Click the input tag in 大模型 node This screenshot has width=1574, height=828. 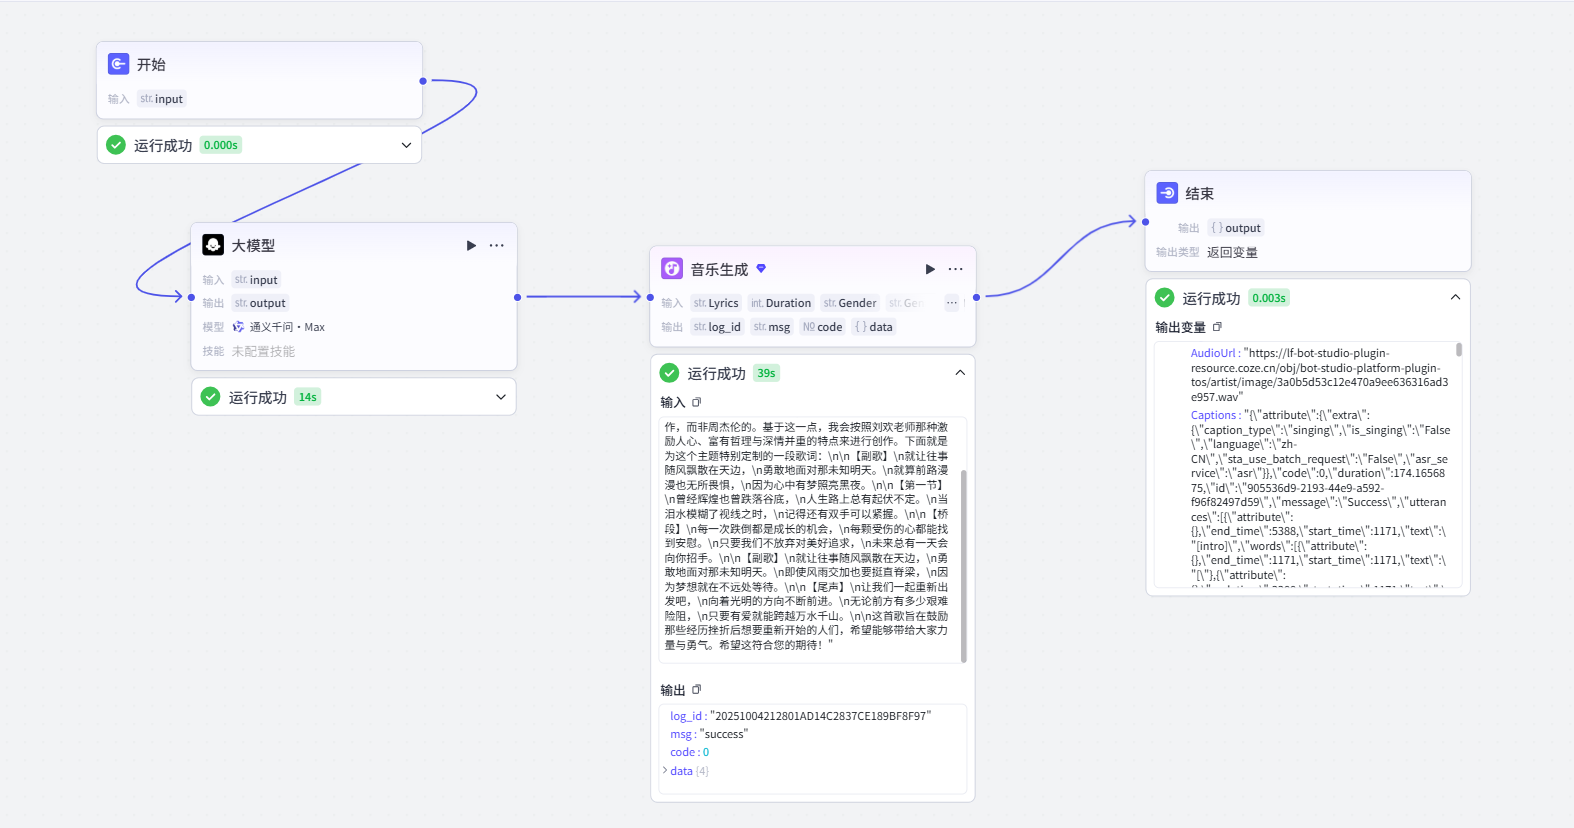[x=256, y=280]
